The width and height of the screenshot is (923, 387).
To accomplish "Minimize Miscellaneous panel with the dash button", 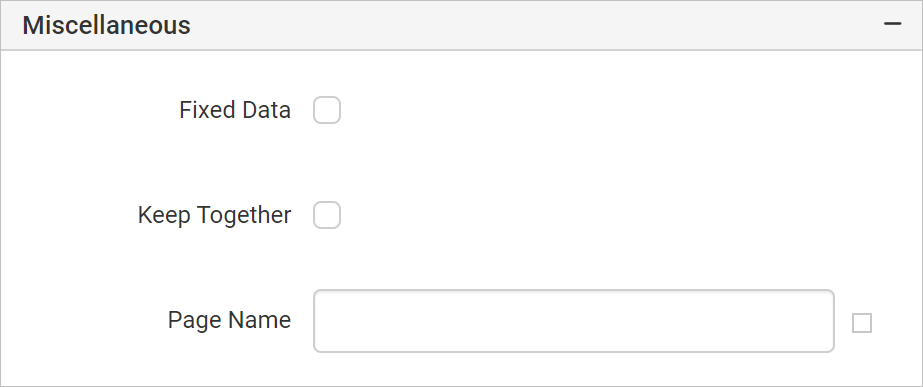I will point(892,24).
